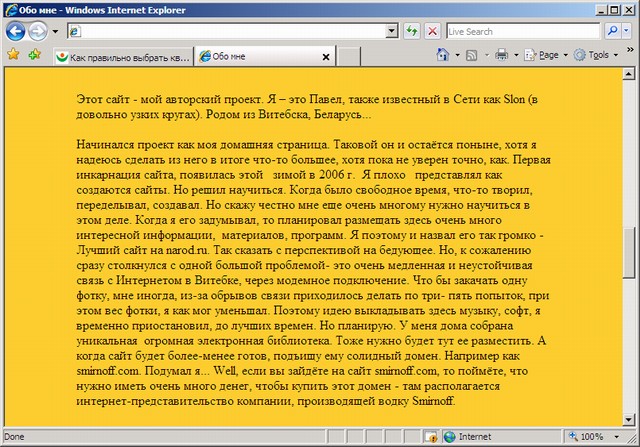640x447 pixels.
Task: Open a new blank tab
Action: click(348, 57)
